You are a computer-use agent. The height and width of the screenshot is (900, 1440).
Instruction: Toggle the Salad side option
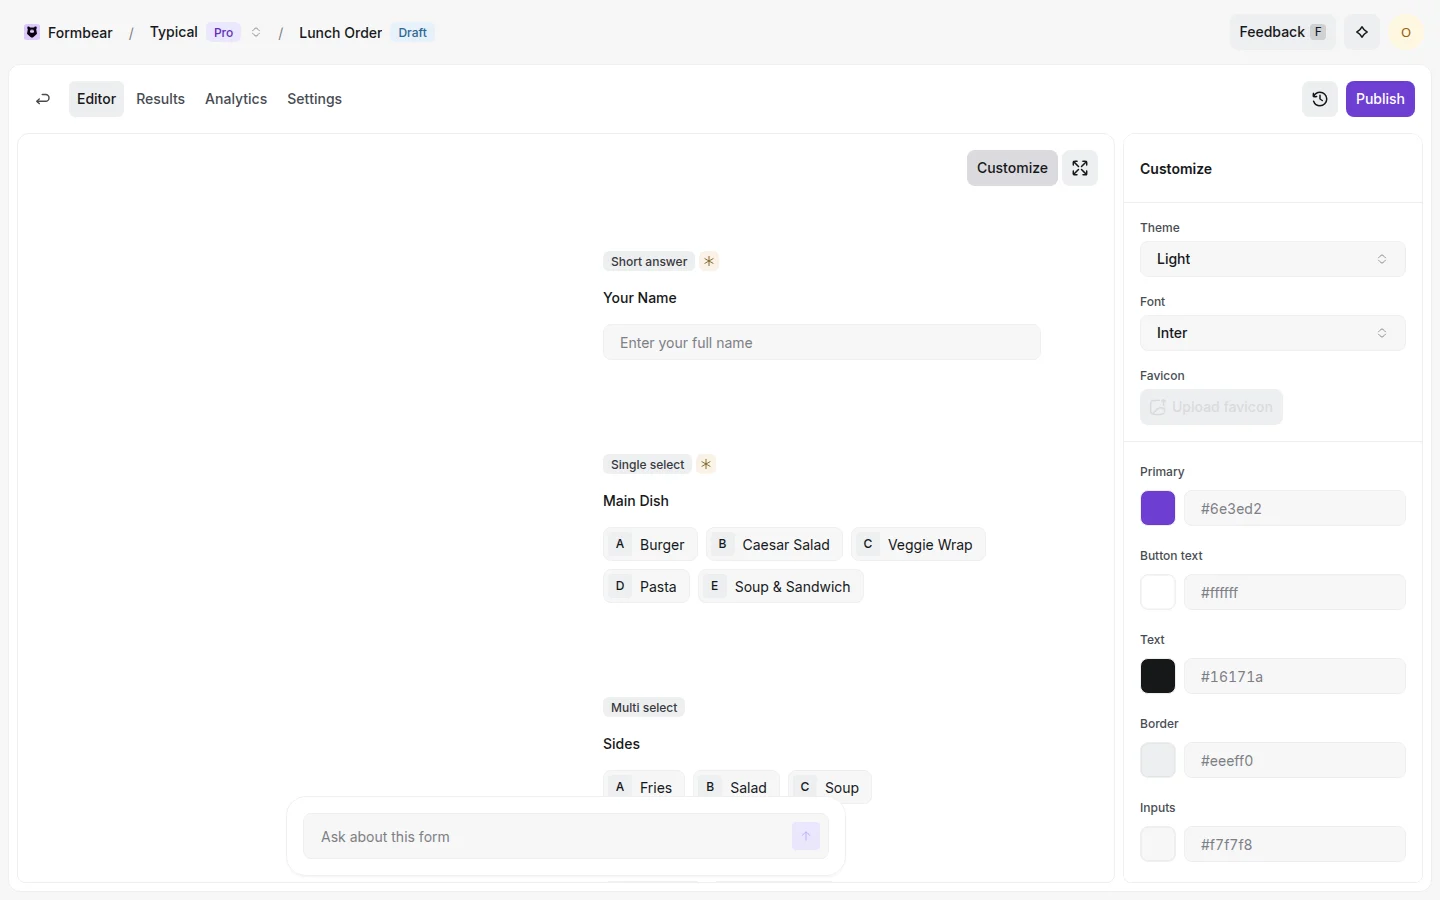coord(736,786)
